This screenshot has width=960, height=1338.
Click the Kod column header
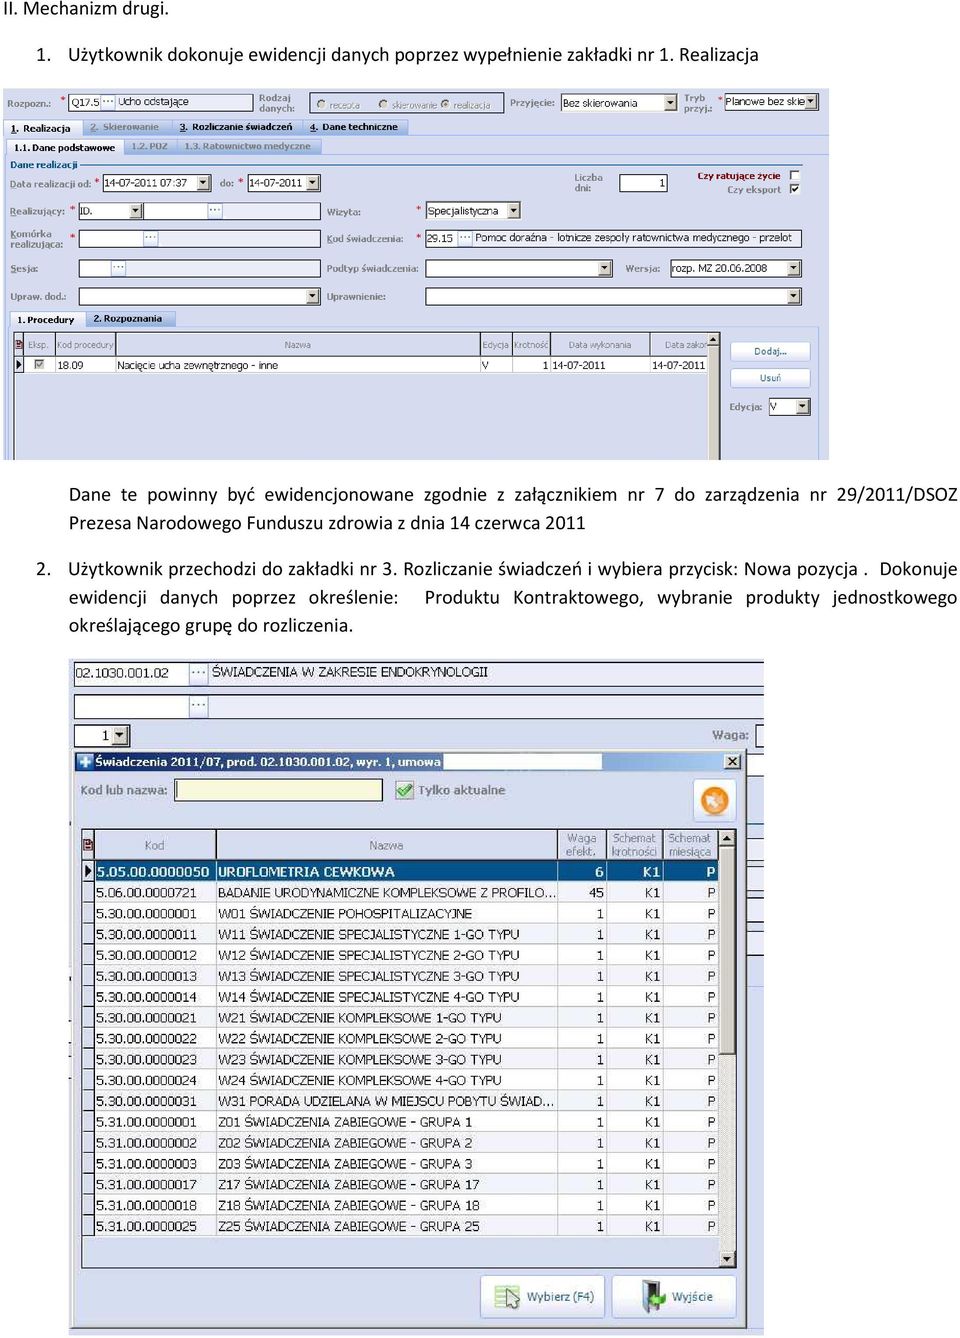pos(155,845)
